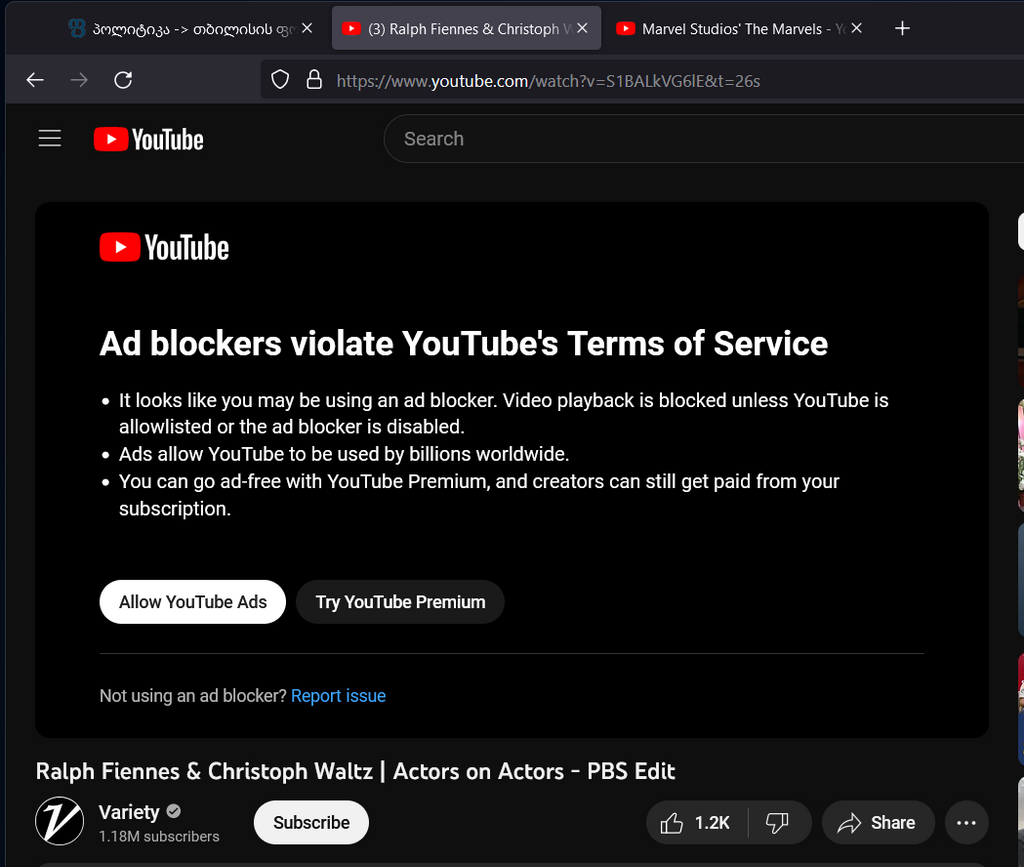The image size is (1024, 867).
Task: Open the Variety channel avatar
Action: click(59, 821)
